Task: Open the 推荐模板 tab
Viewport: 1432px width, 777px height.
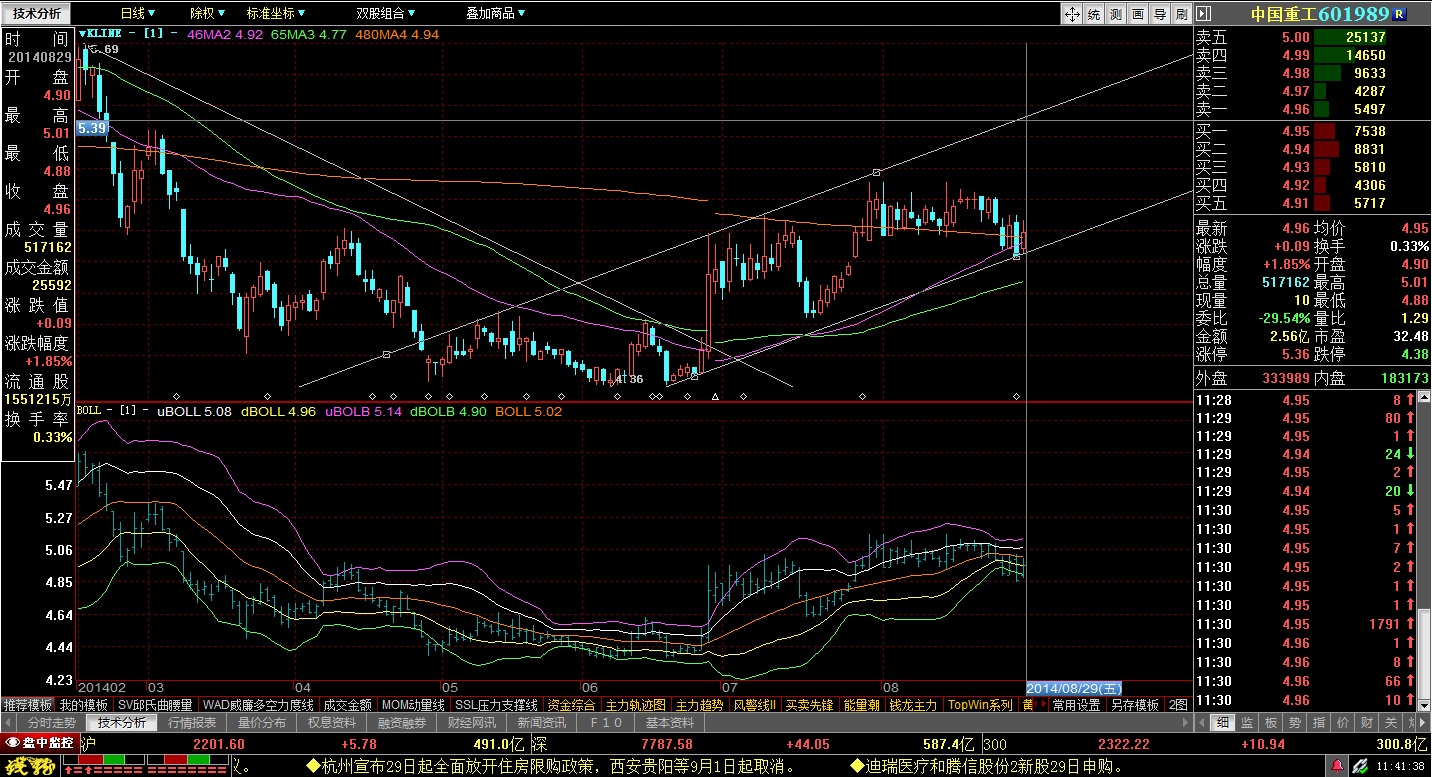Action: [x=27, y=705]
